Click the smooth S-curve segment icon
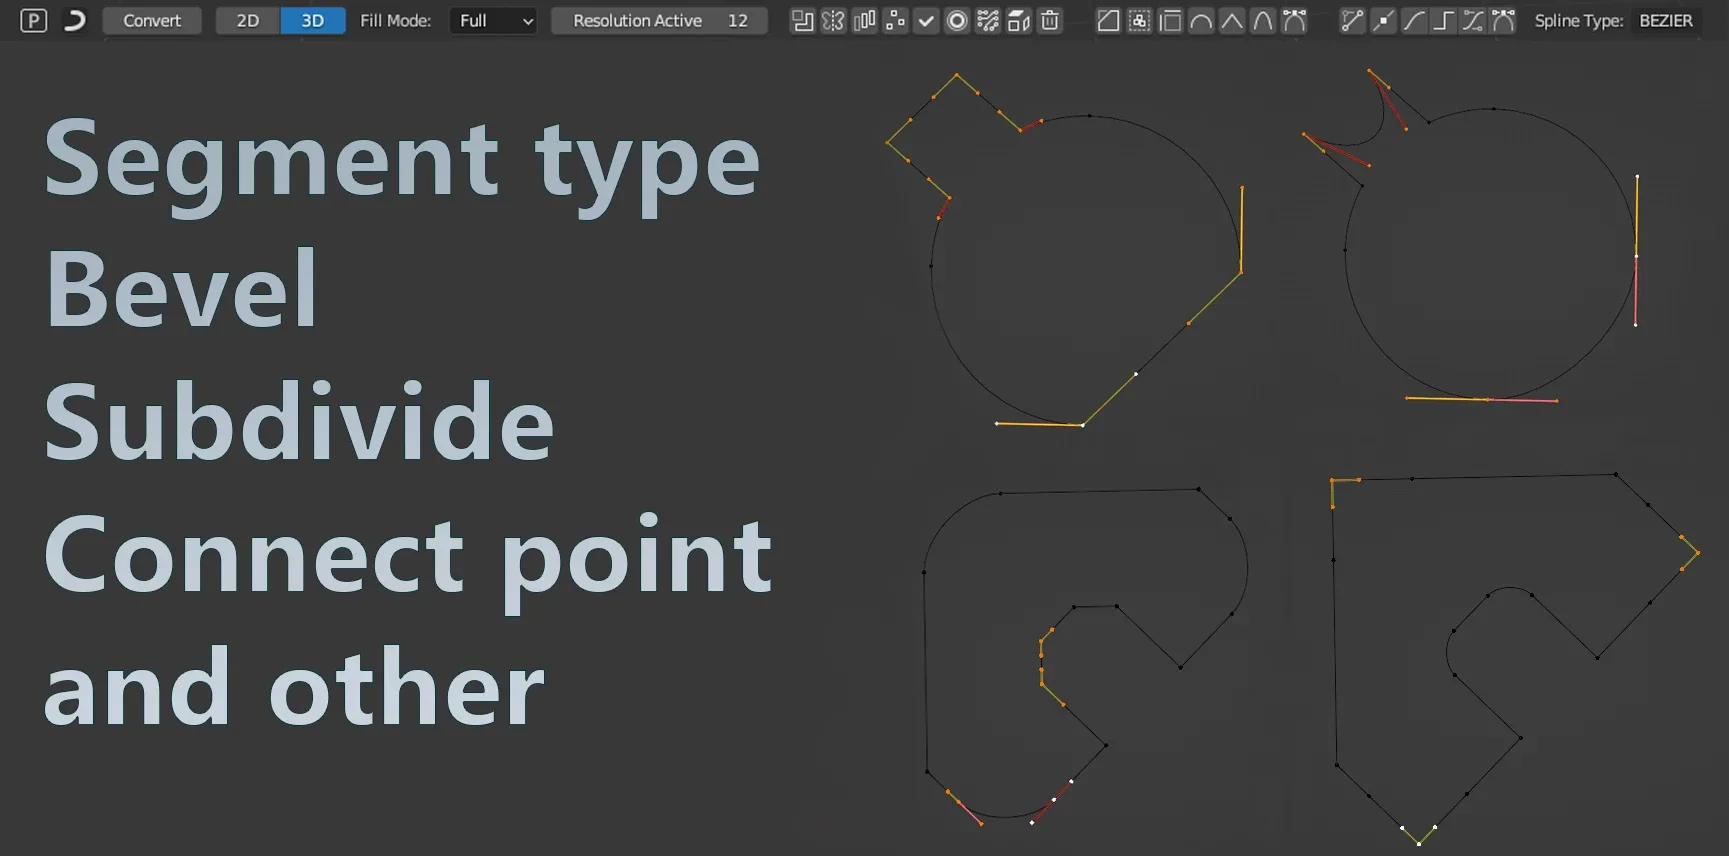This screenshot has width=1729, height=856. (1413, 20)
